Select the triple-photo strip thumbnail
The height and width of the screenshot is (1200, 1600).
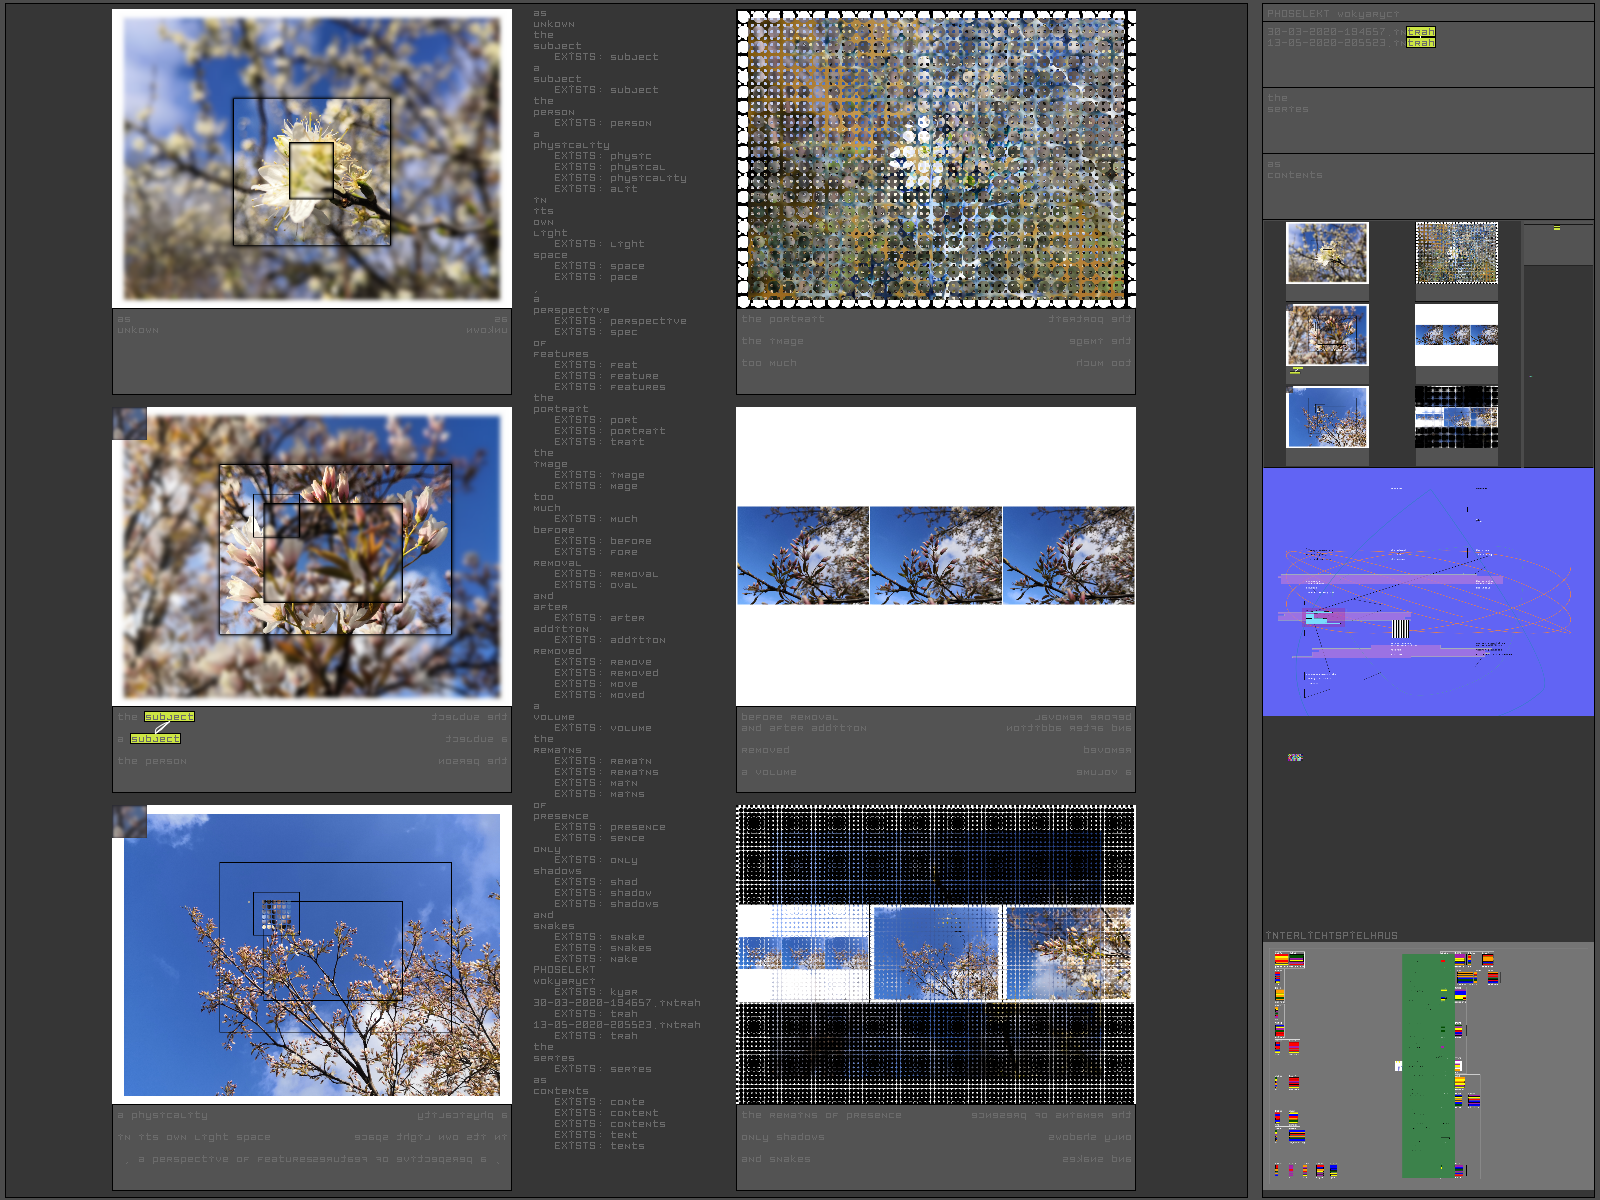coord(1456,335)
